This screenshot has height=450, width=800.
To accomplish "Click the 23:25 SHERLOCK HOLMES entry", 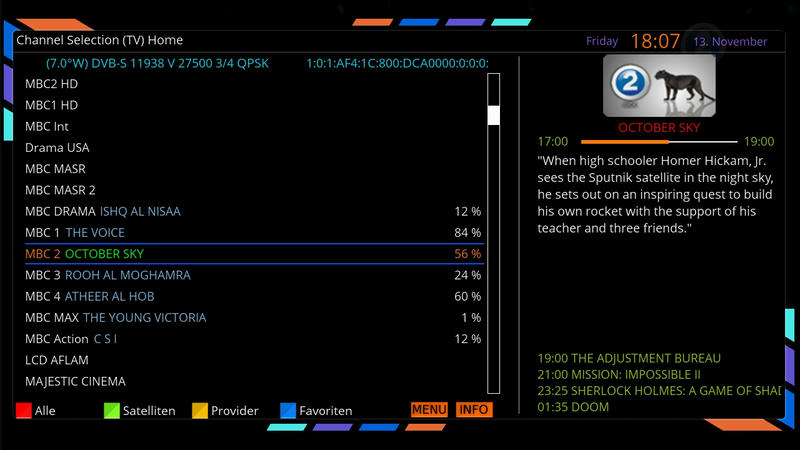I will 659,391.
